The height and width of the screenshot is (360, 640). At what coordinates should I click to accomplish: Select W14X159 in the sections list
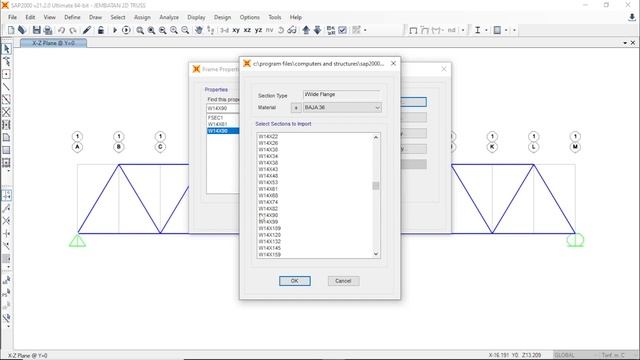[269, 254]
